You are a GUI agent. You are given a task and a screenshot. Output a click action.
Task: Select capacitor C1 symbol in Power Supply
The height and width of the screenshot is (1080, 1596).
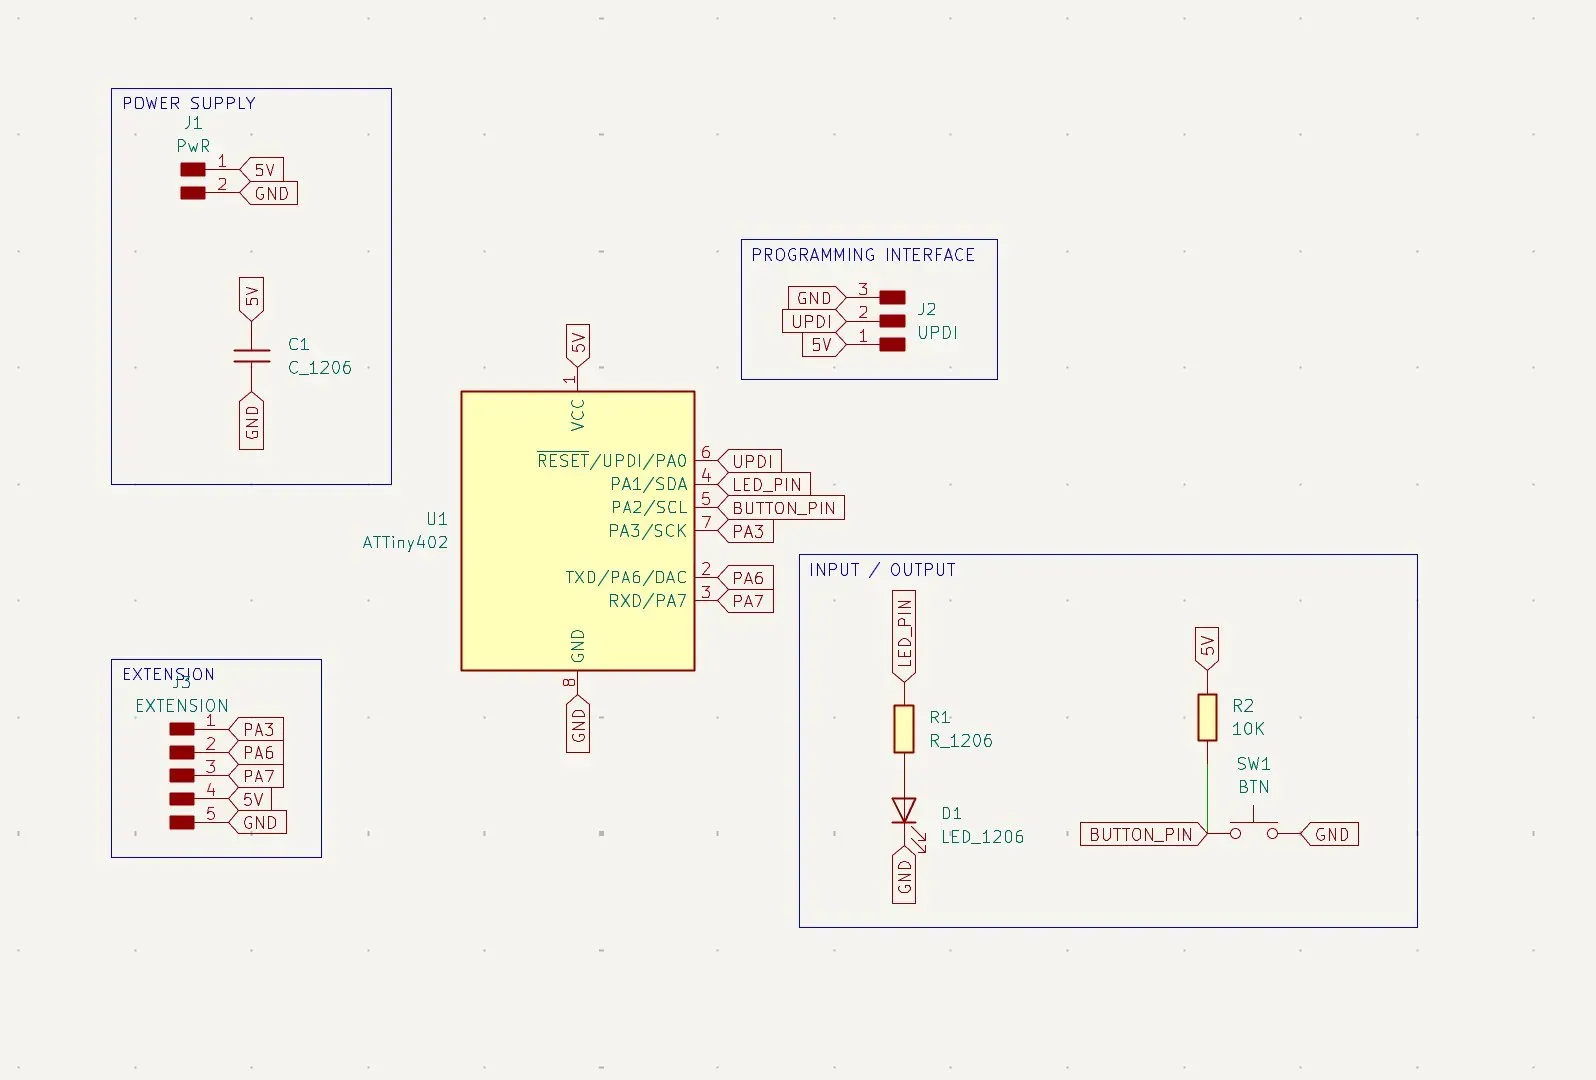click(251, 356)
